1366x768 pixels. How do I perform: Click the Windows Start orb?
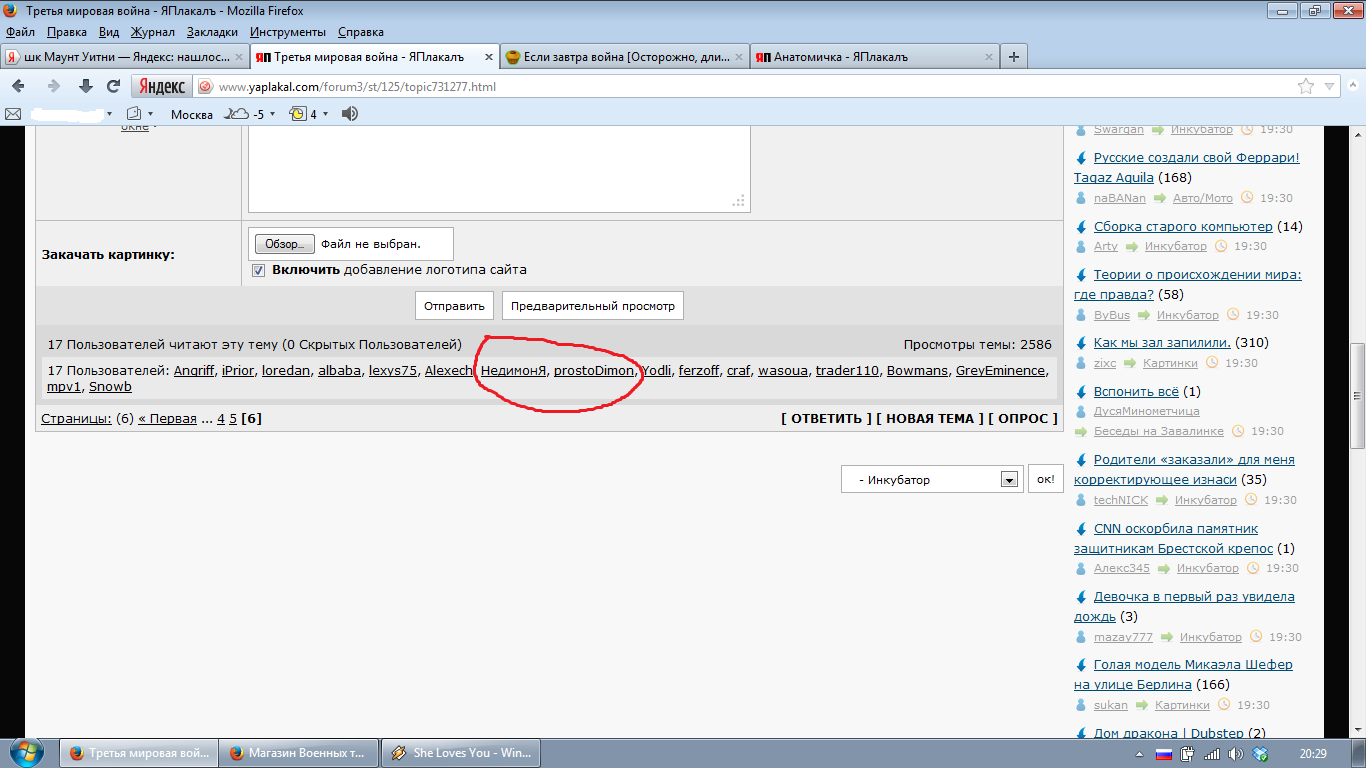click(25, 752)
